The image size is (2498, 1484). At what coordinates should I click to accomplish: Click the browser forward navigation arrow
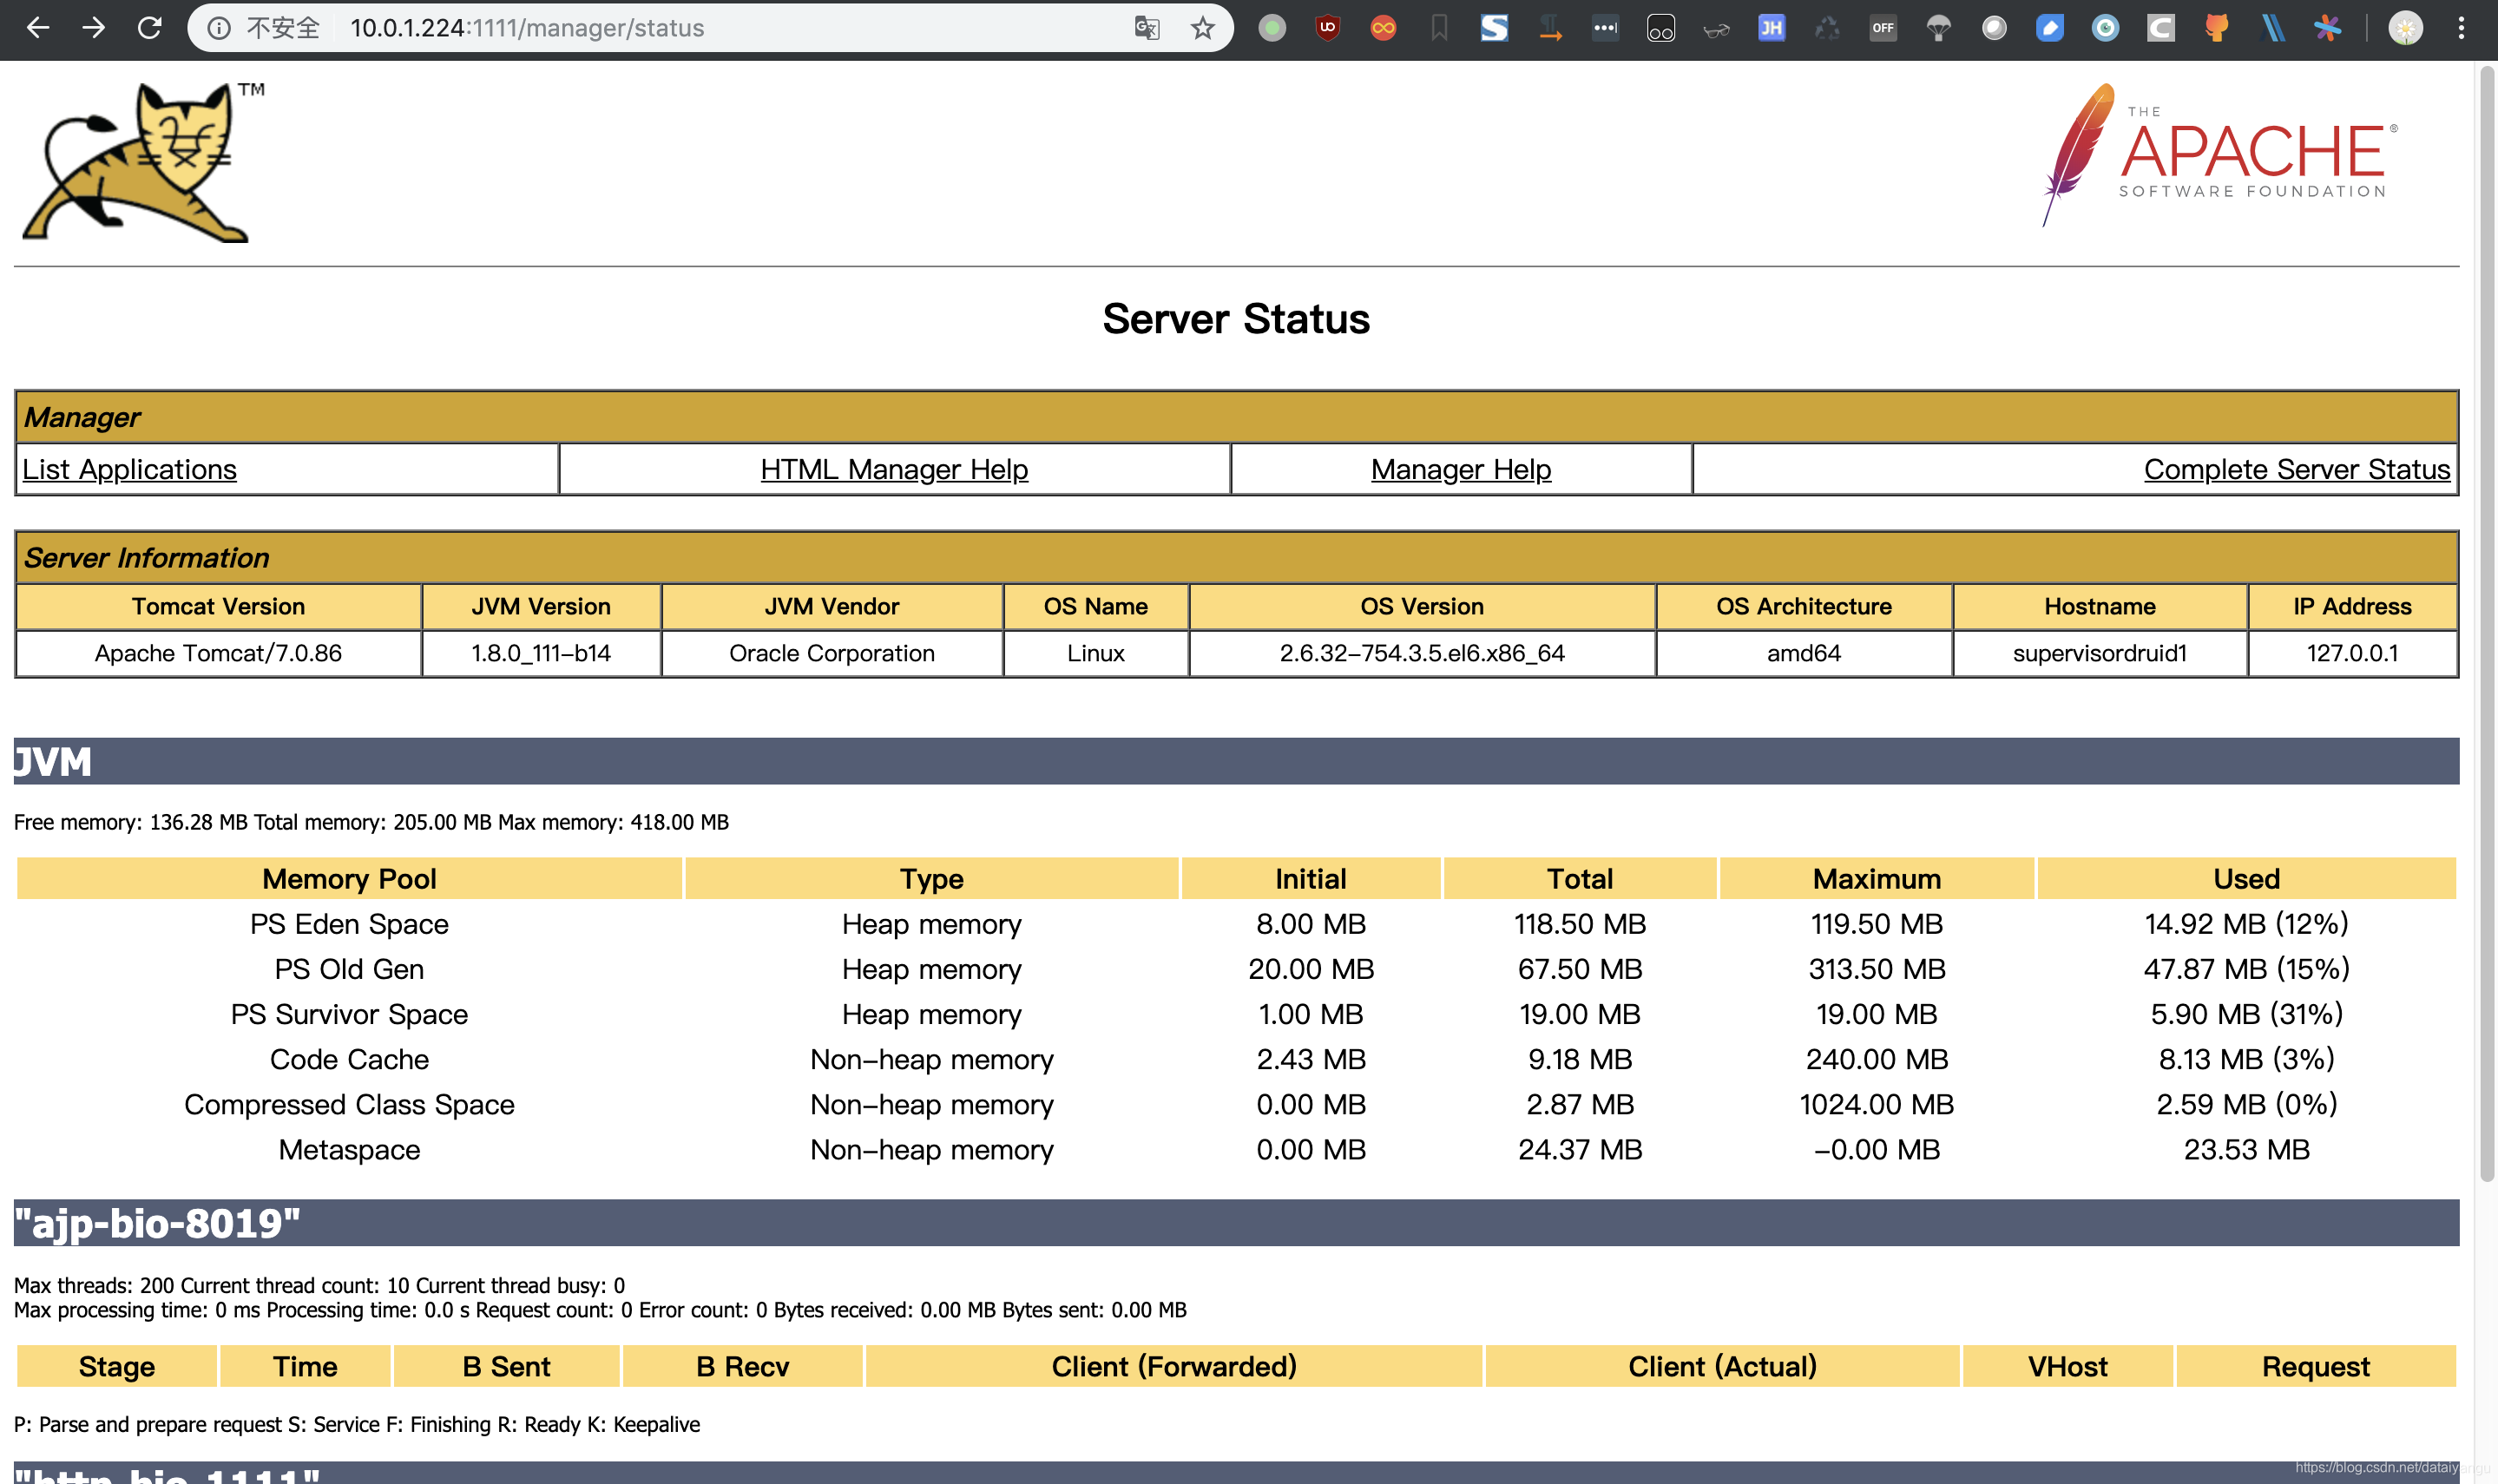pyautogui.click(x=94, y=27)
